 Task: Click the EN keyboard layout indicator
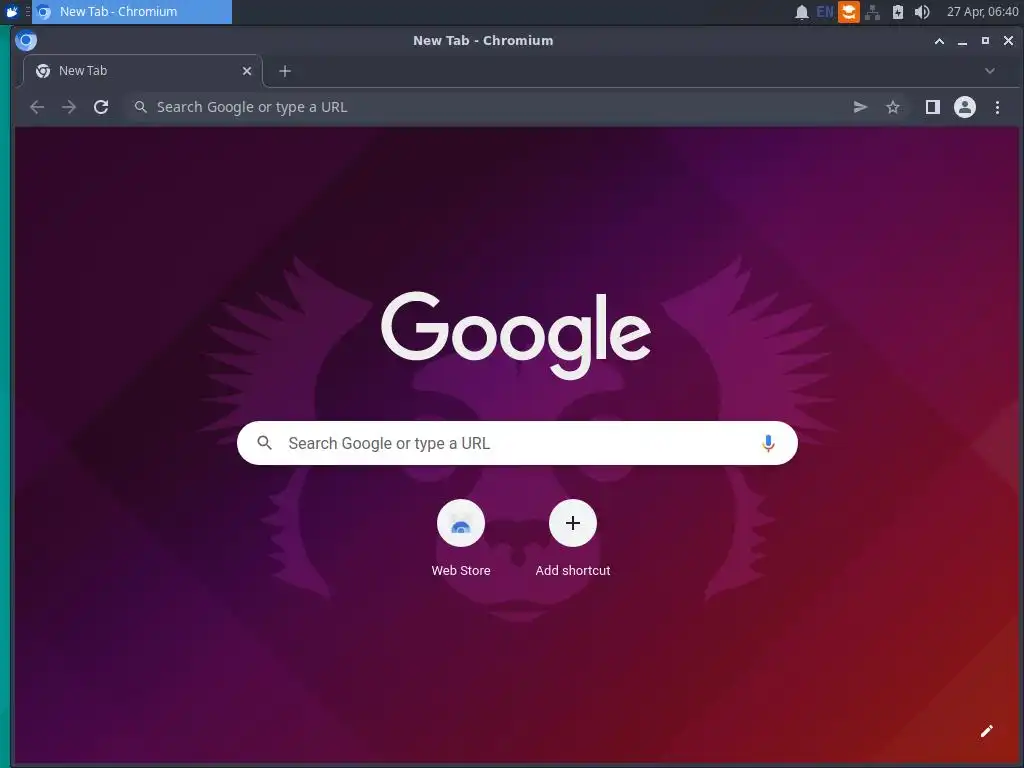point(825,12)
